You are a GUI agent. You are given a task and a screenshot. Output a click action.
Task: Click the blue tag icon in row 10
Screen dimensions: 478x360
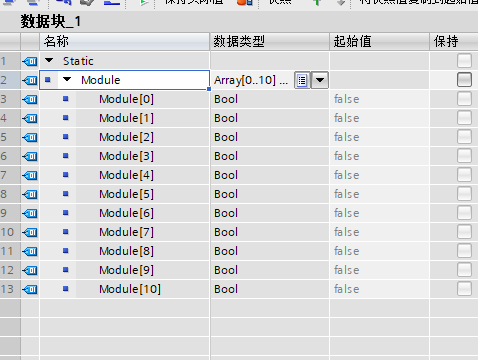click(x=30, y=232)
